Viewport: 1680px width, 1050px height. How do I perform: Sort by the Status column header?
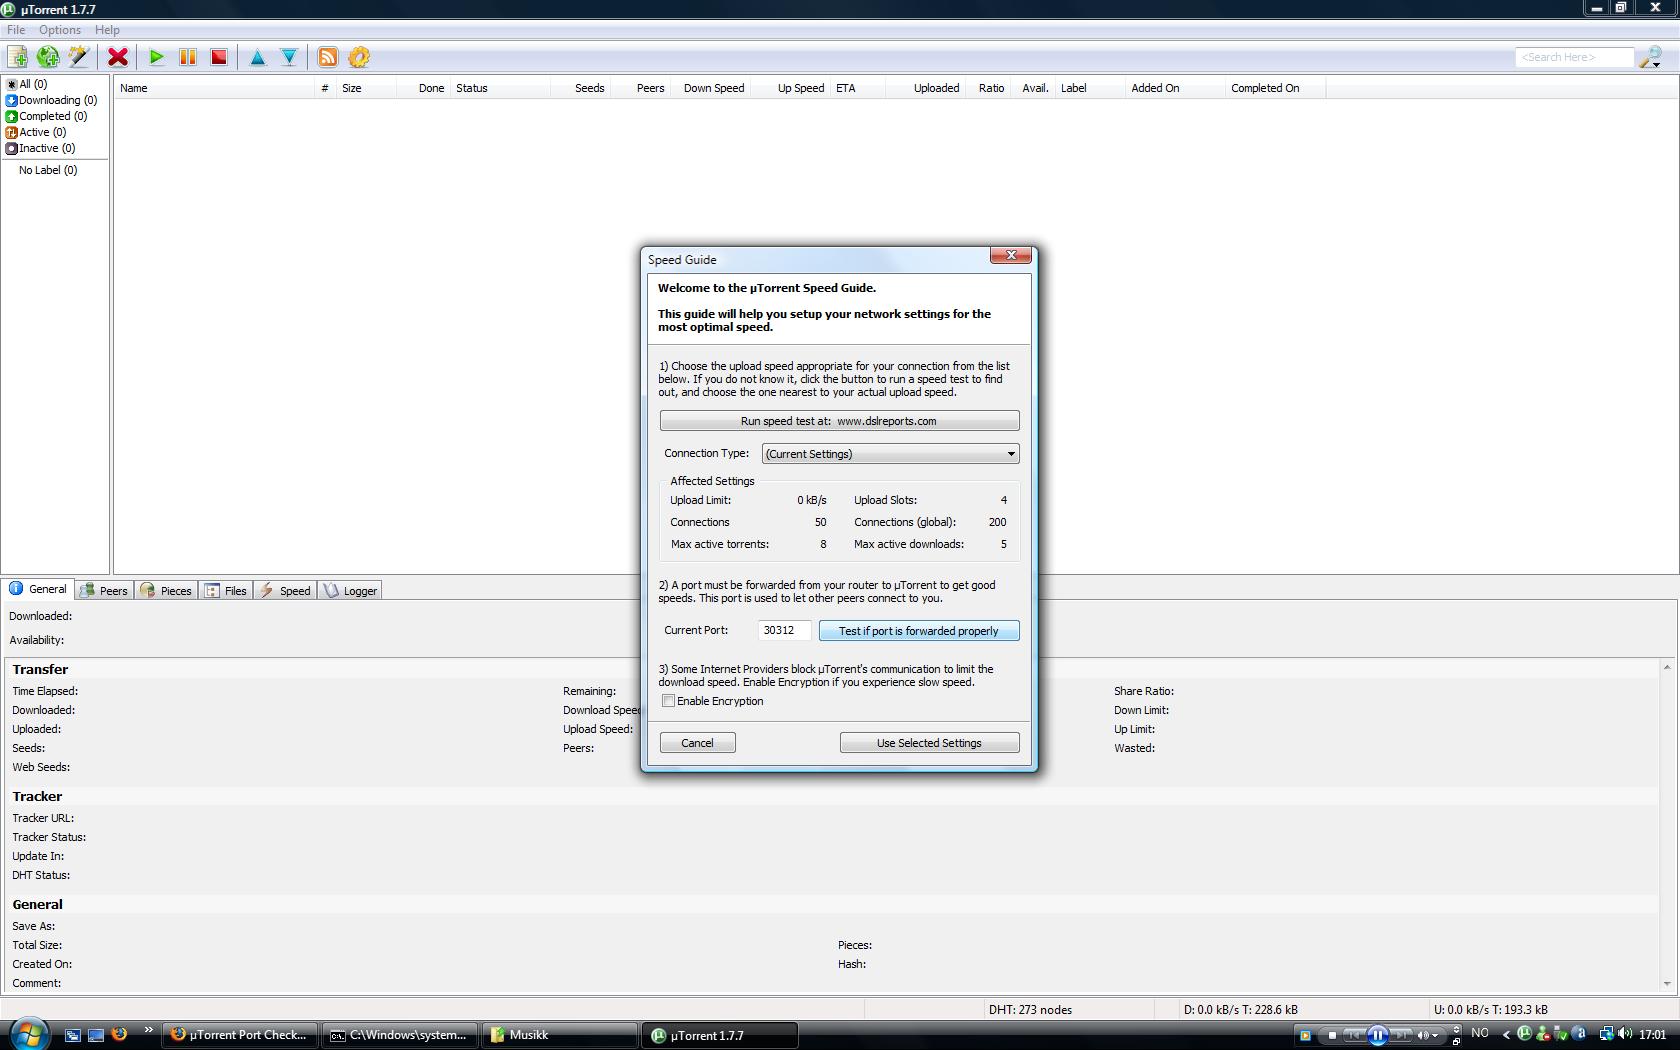click(x=500, y=88)
